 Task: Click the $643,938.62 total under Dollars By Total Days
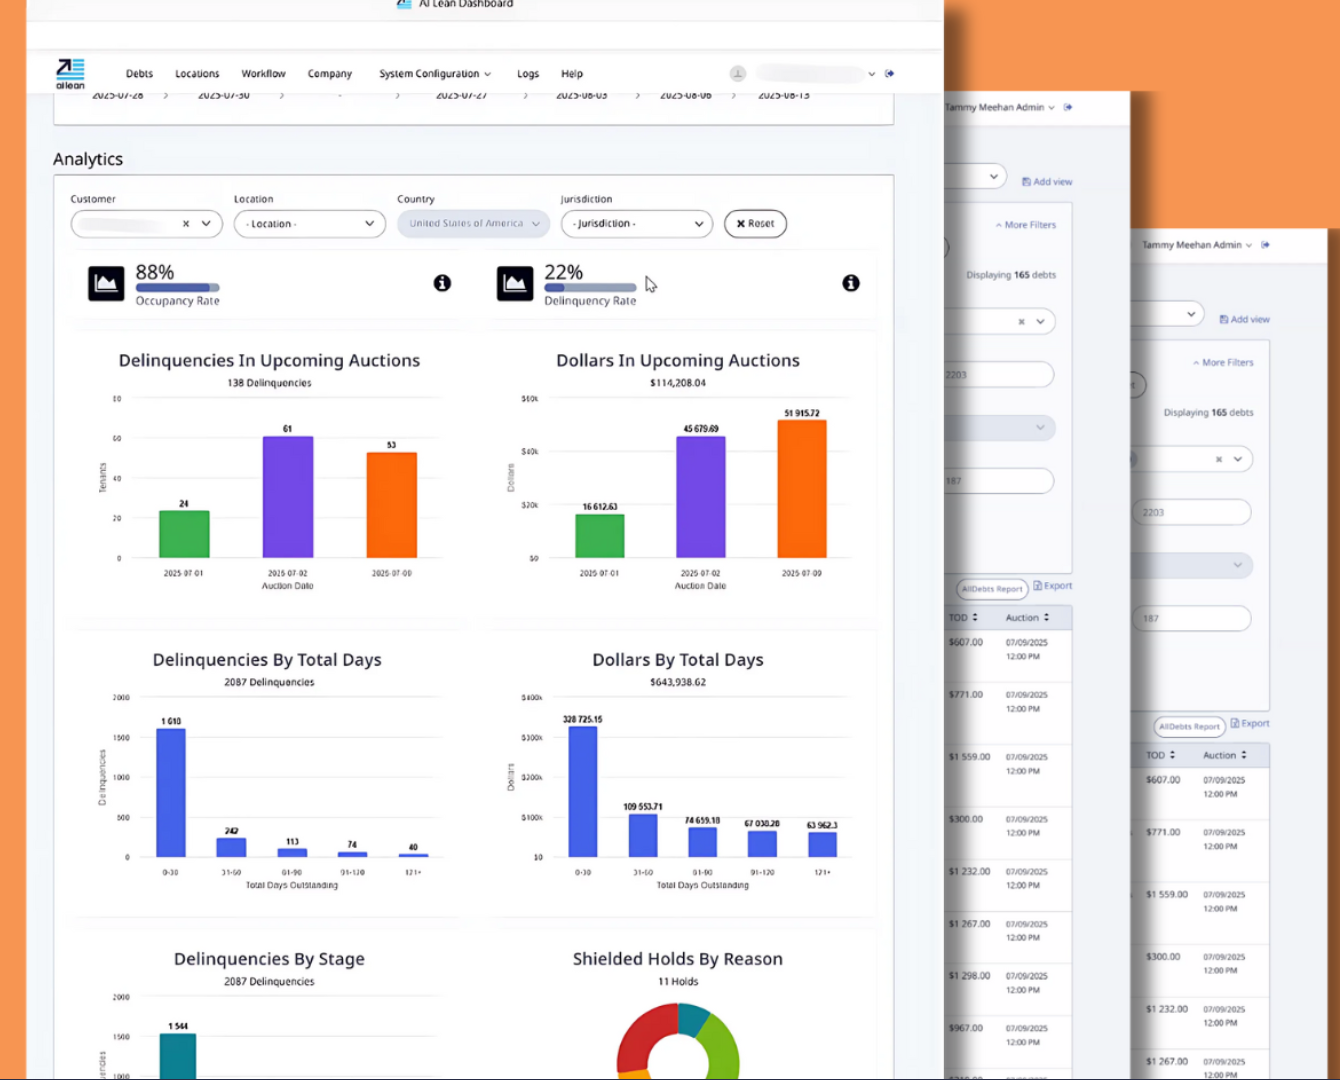pos(678,682)
